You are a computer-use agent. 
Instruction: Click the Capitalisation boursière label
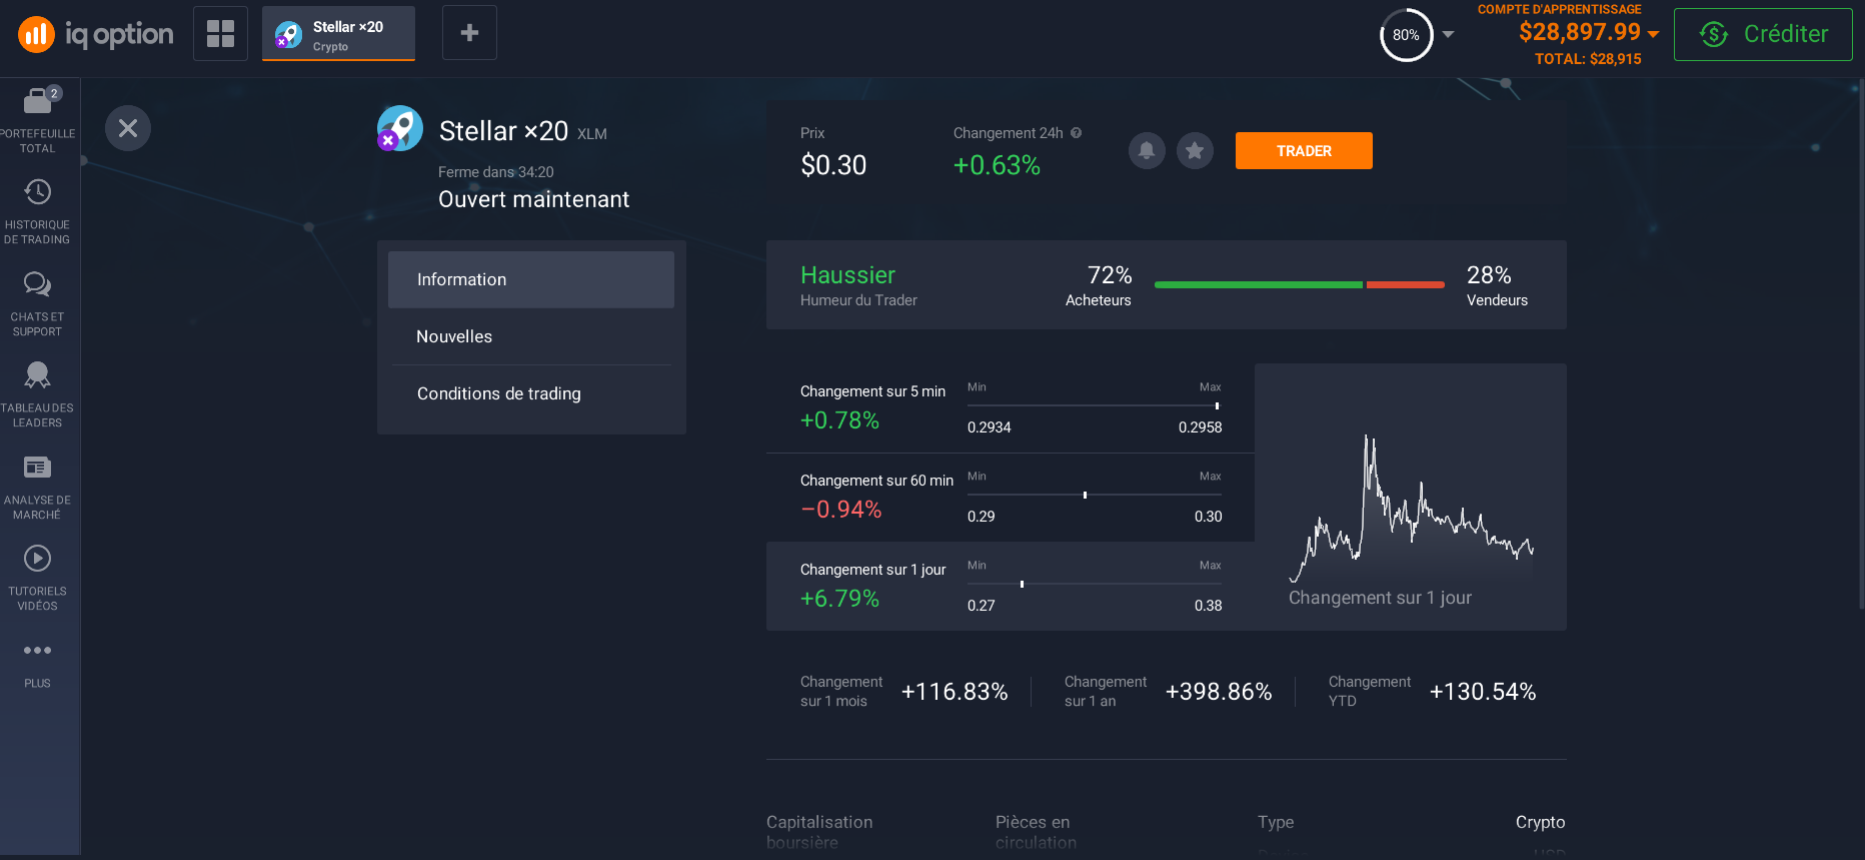pyautogui.click(x=819, y=832)
